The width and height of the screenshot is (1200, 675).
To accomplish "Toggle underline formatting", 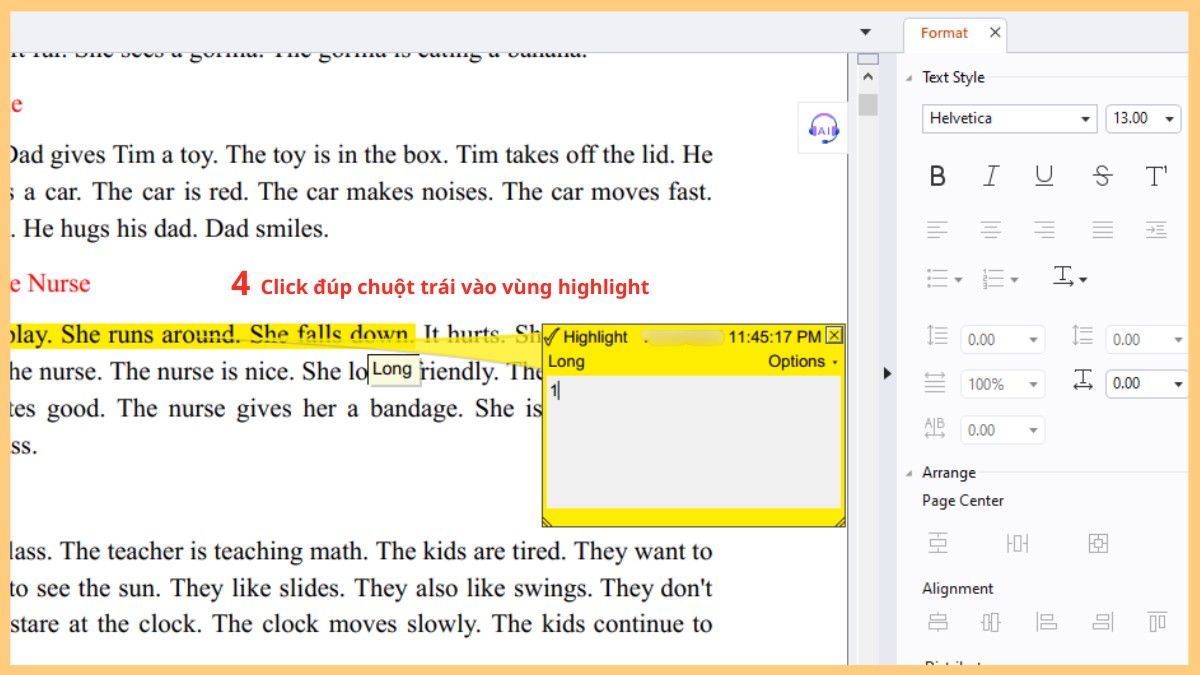I will 1044,177.
